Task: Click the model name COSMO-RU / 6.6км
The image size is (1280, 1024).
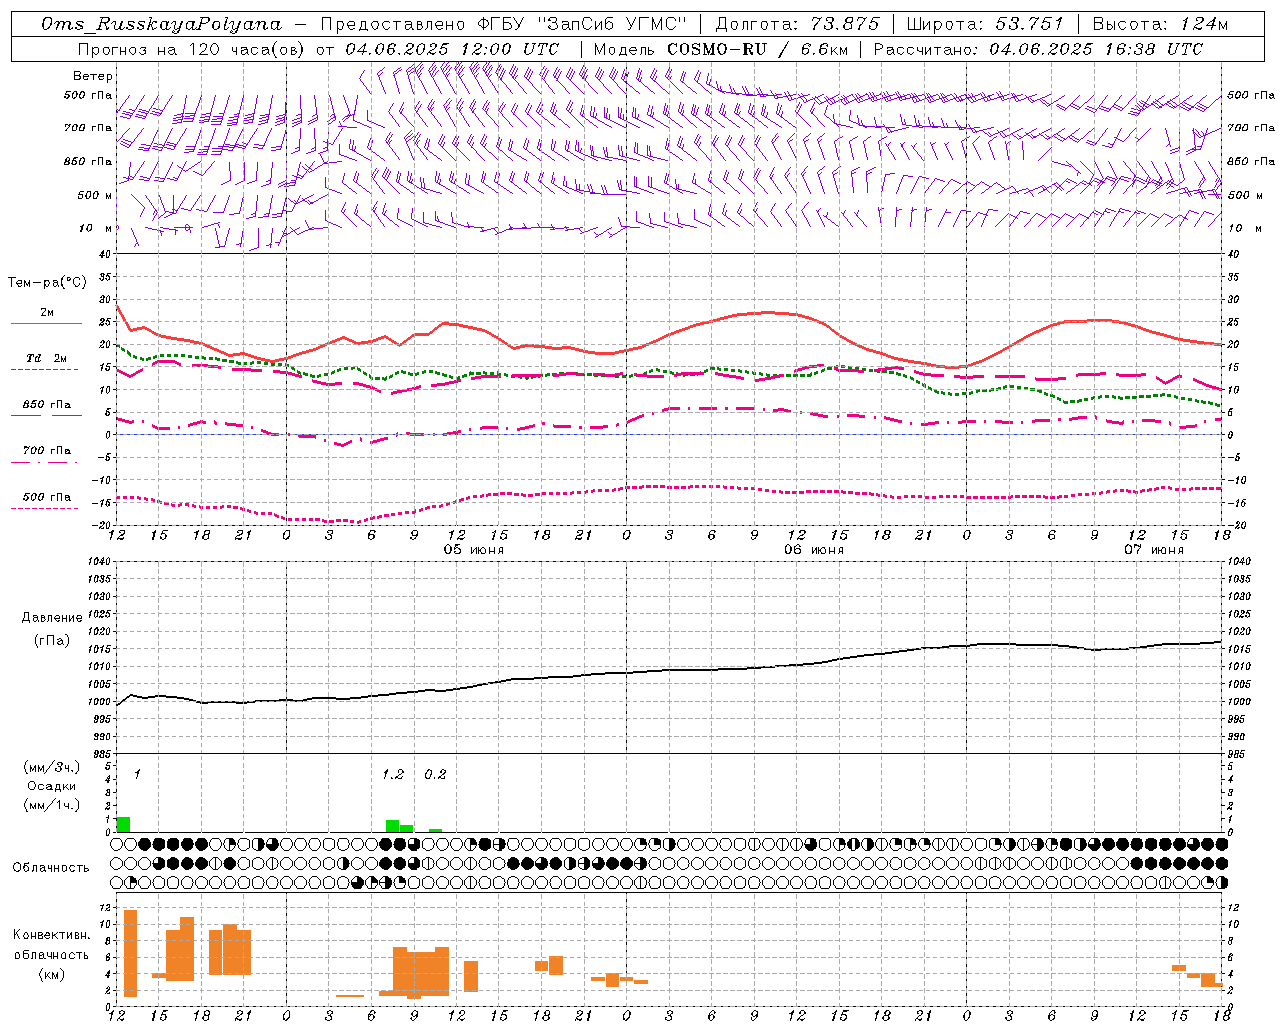Action: (x=757, y=49)
